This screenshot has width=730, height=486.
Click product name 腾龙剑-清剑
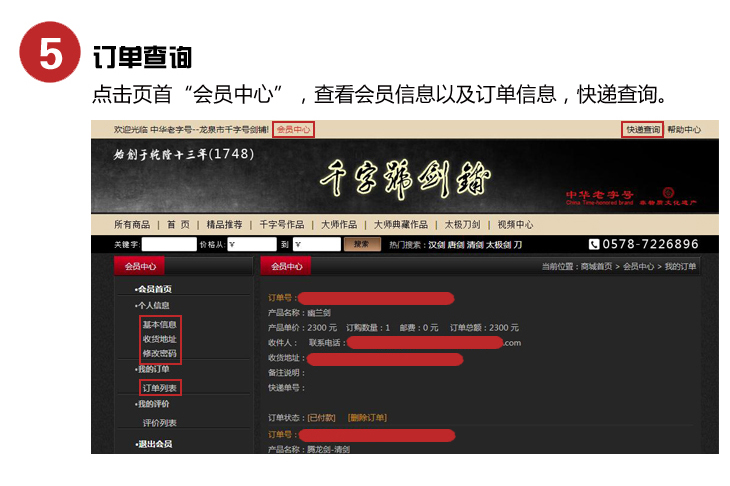[328, 449]
